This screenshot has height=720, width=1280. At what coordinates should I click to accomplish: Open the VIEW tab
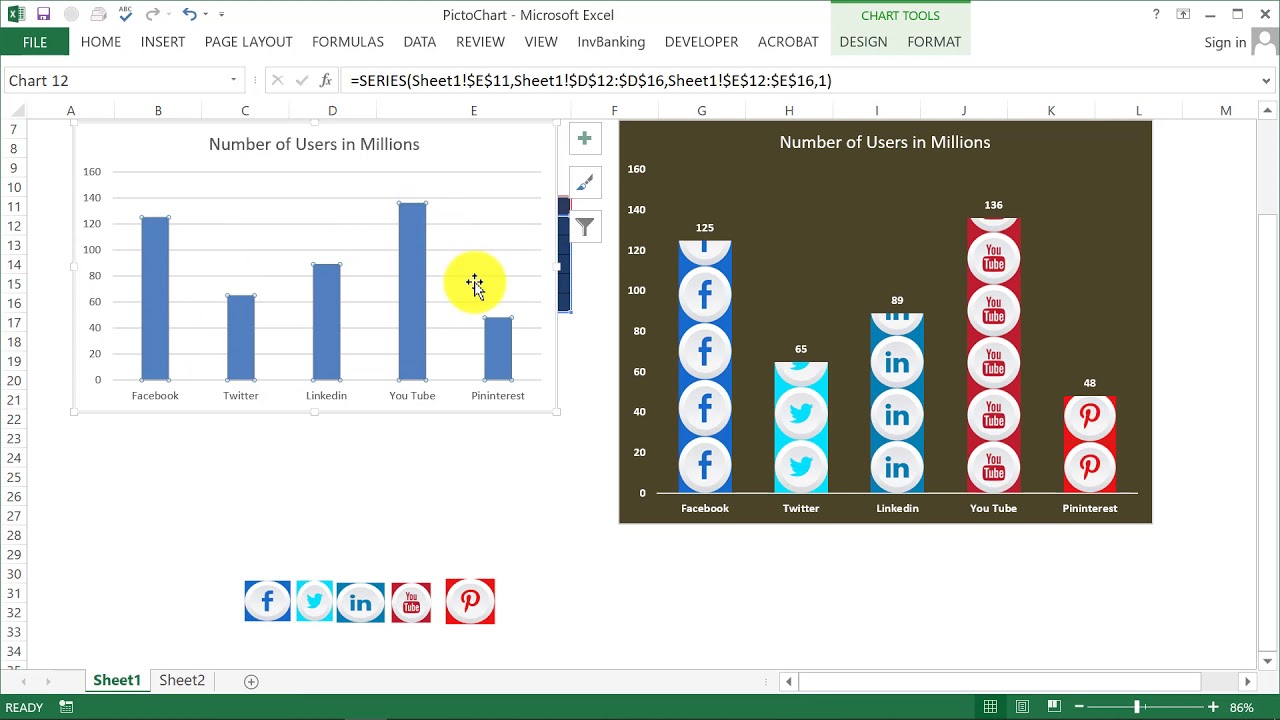coord(541,42)
